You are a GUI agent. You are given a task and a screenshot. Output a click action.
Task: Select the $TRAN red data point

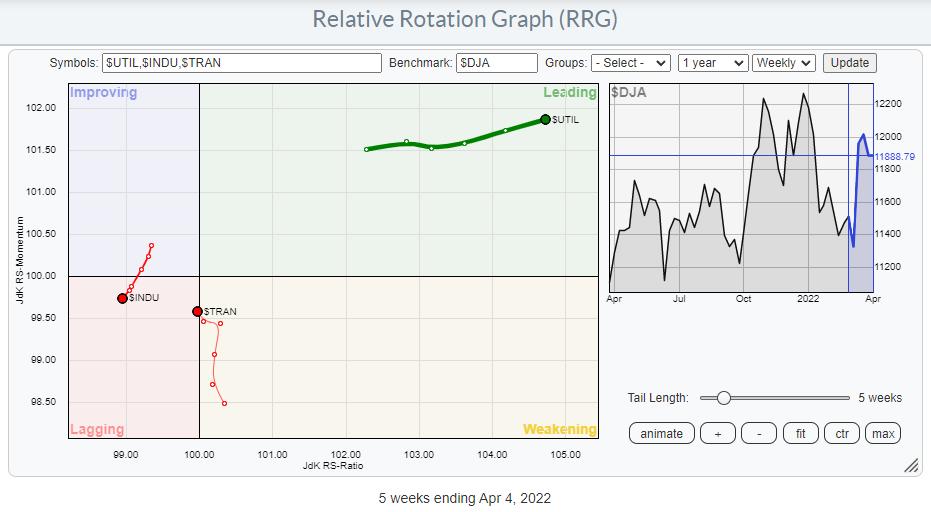pos(197,312)
